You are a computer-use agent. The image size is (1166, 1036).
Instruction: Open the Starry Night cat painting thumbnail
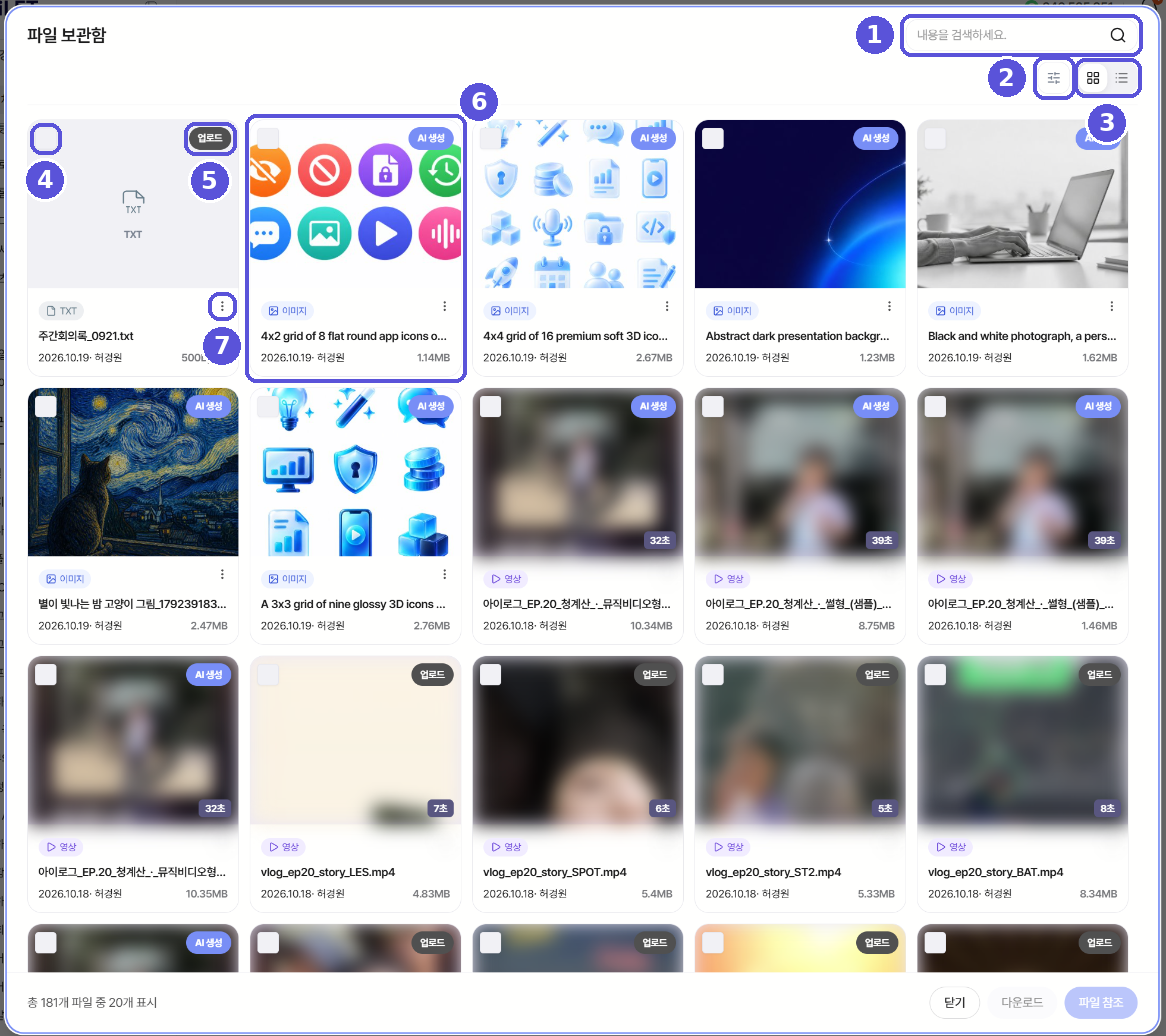[133, 472]
